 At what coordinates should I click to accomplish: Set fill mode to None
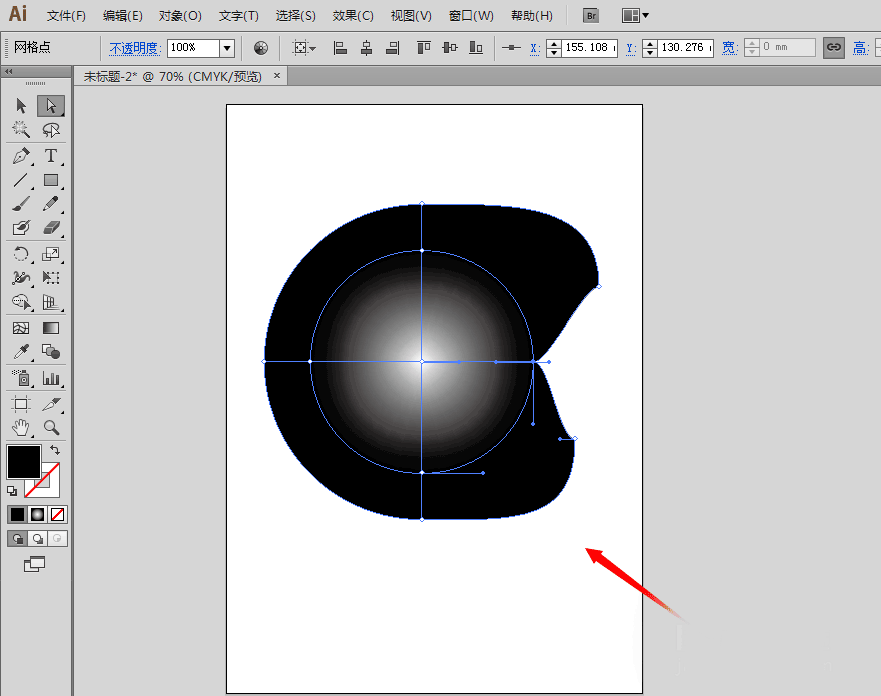coord(57,514)
